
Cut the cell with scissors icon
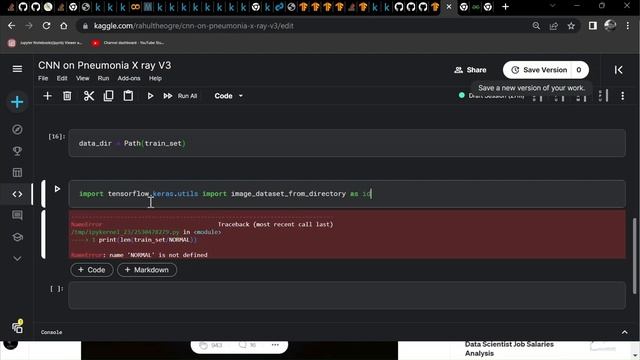pos(89,96)
